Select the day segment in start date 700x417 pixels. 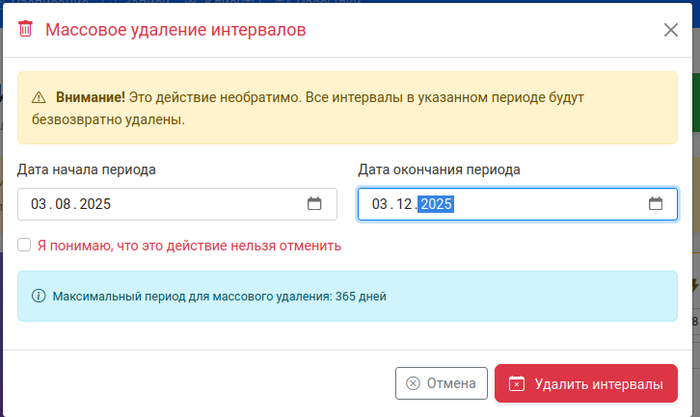[x=39, y=204]
